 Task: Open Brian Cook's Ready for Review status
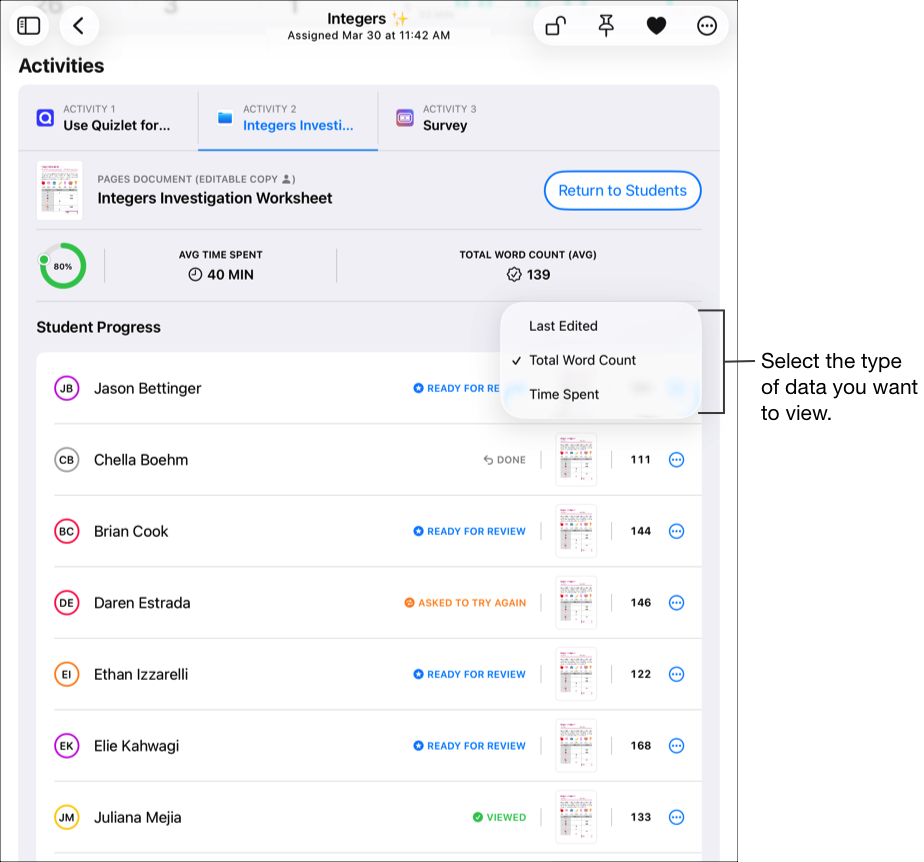[x=469, y=531]
